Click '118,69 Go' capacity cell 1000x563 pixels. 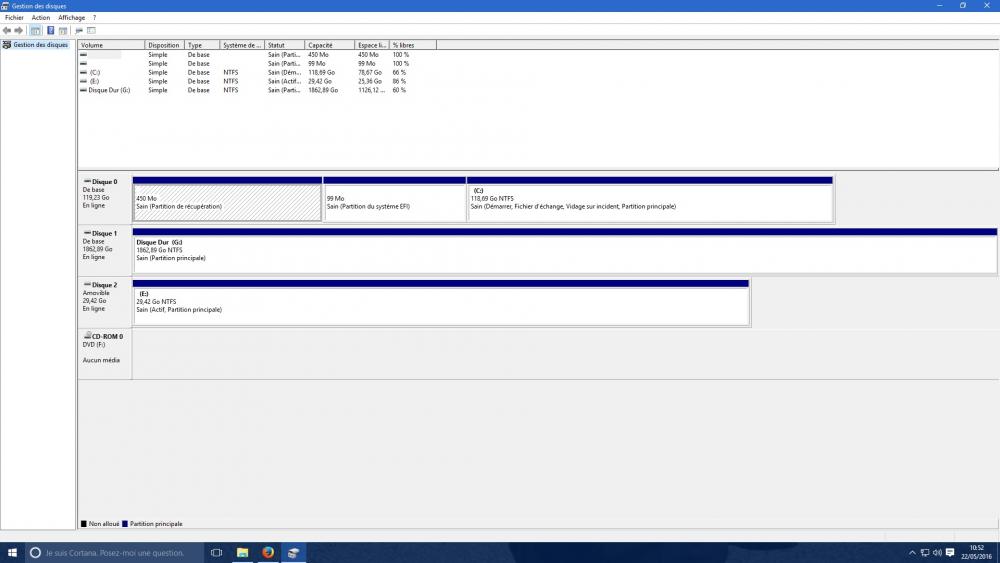tap(321, 73)
